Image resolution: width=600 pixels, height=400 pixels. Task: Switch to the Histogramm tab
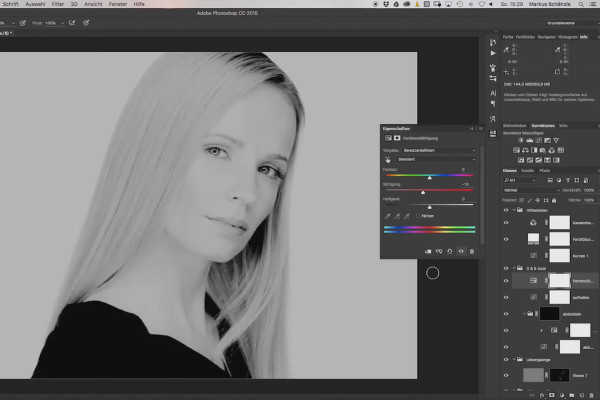click(x=567, y=37)
